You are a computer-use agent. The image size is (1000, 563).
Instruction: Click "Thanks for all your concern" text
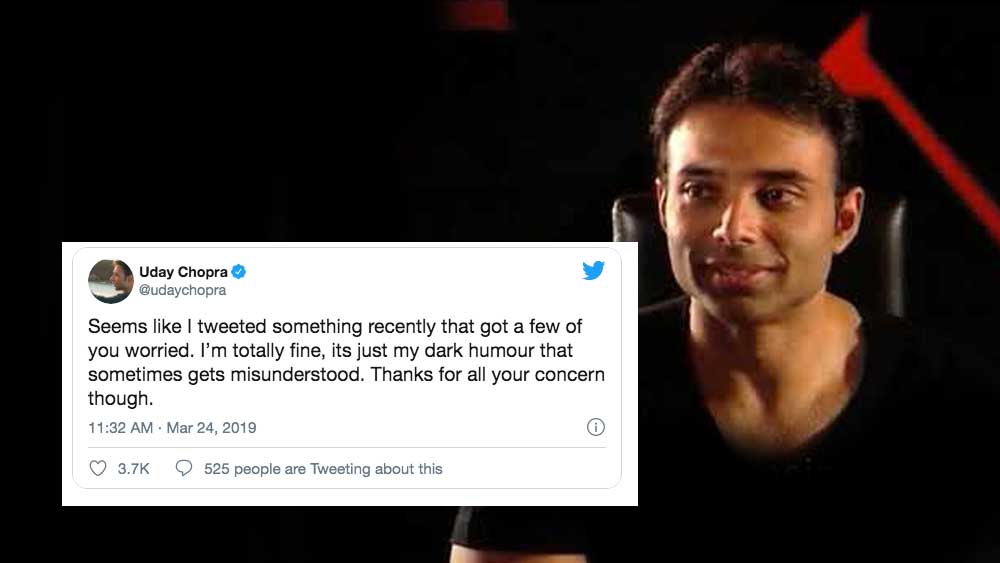coord(505,375)
